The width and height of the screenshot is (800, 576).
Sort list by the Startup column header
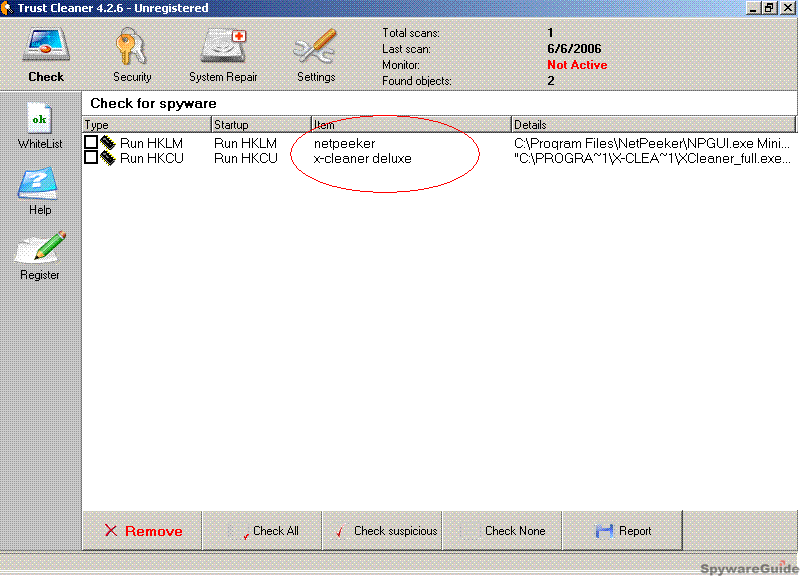pyautogui.click(x=261, y=124)
